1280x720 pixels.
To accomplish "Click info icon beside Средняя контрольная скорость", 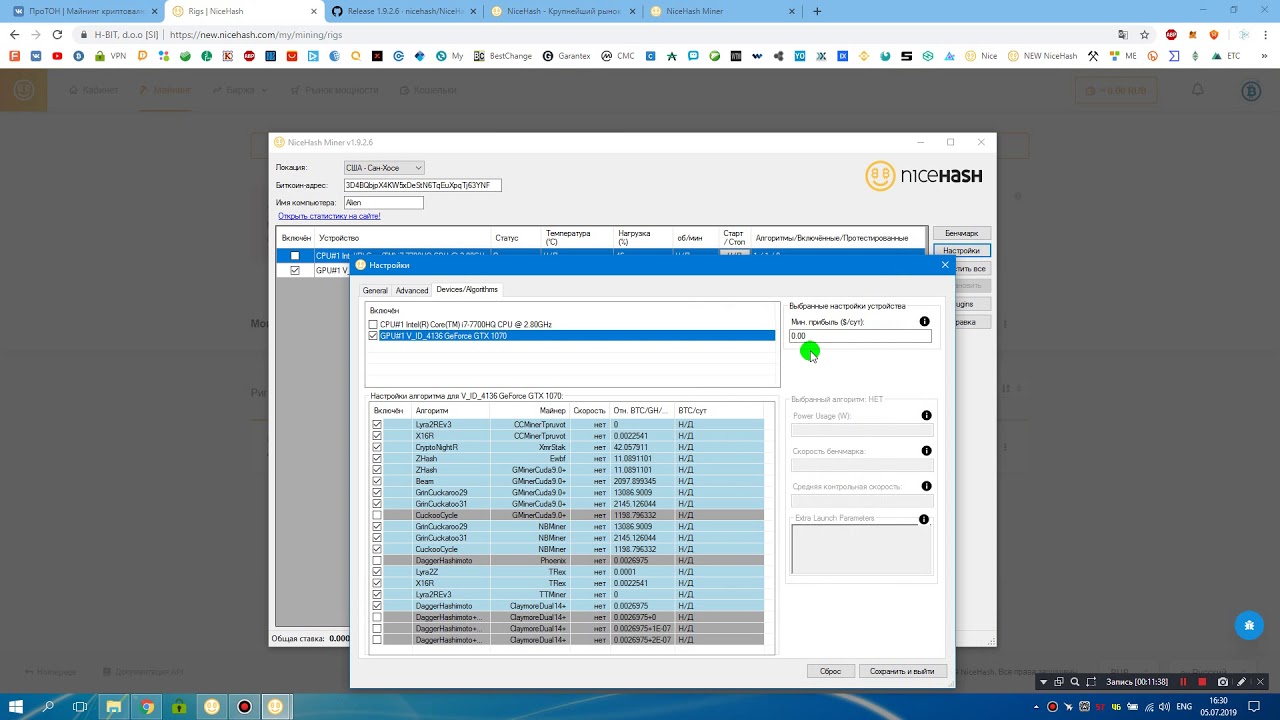I will (926, 486).
